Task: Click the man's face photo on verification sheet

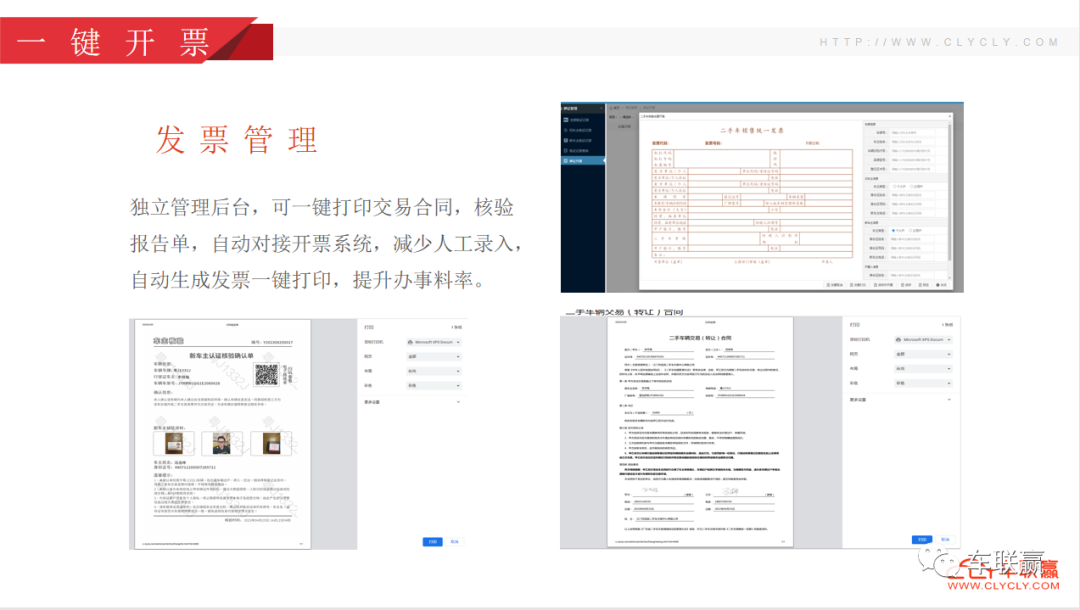Action: coord(222,443)
